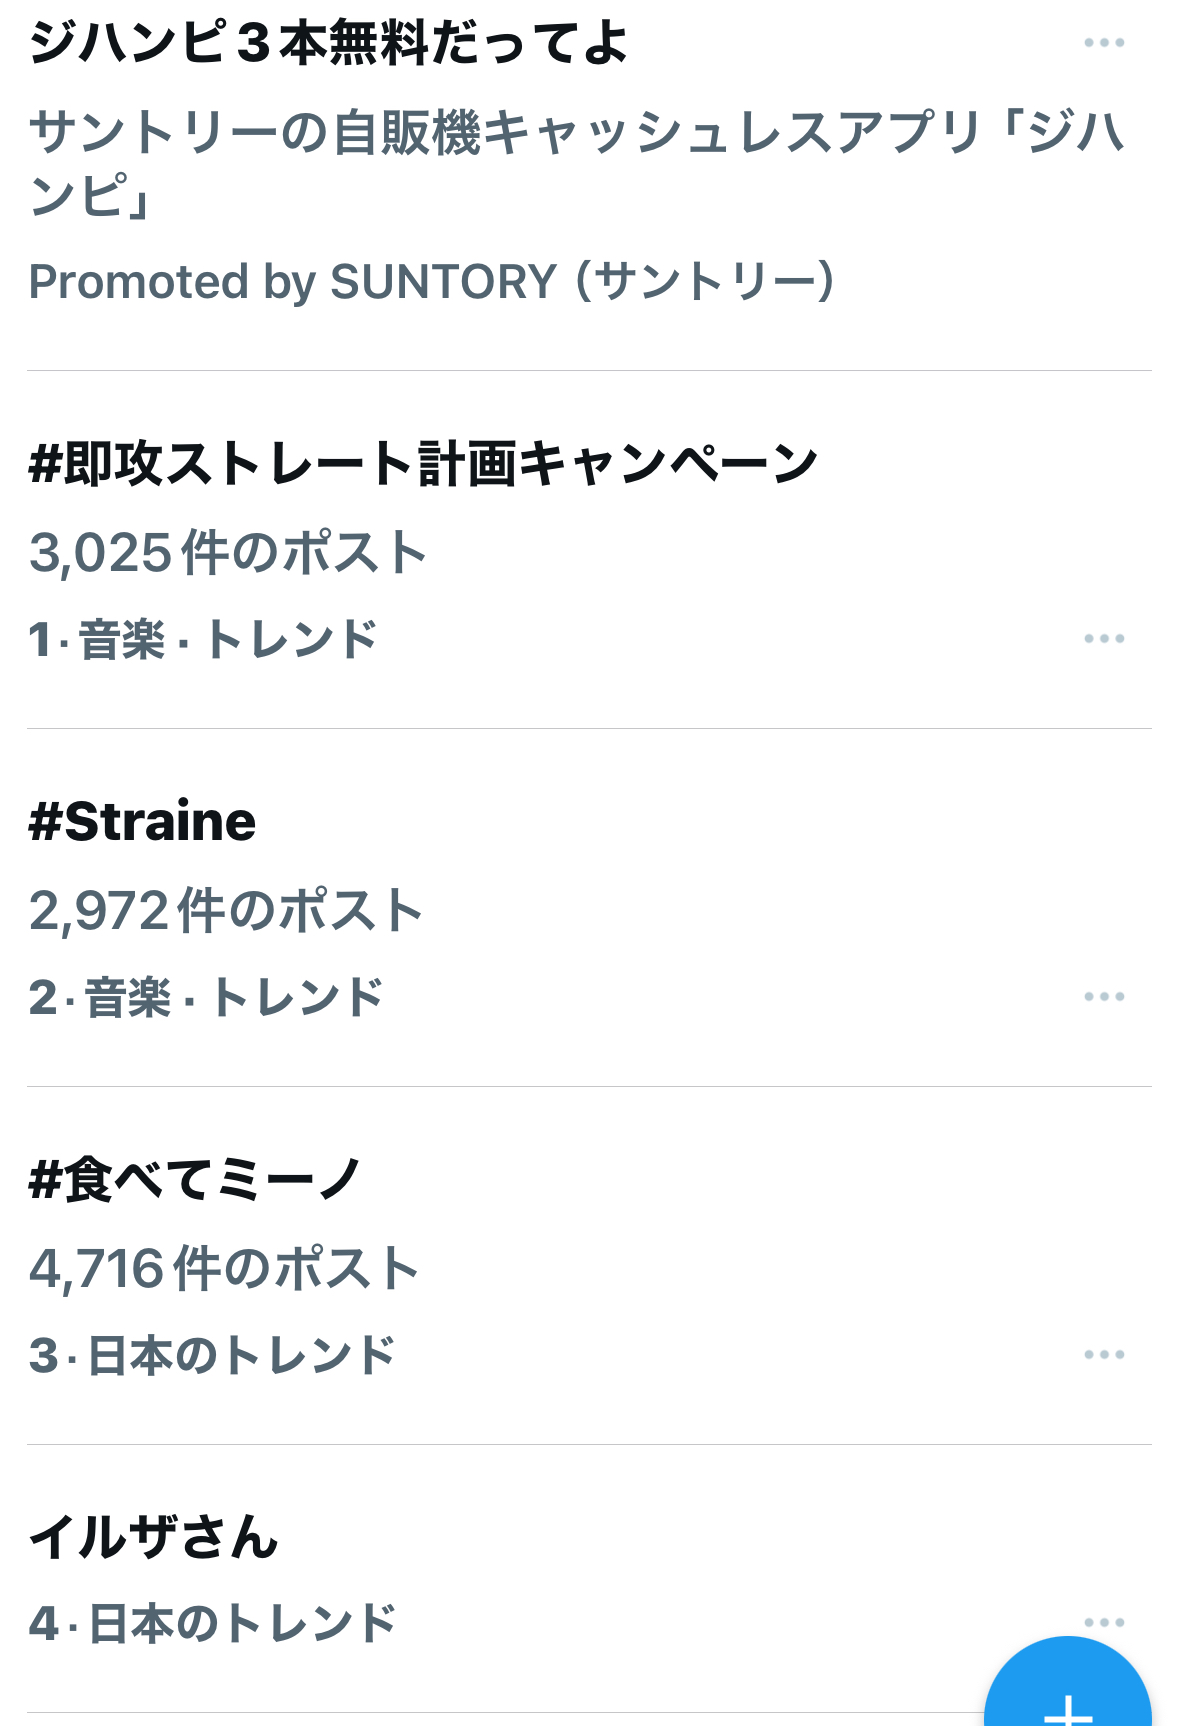Tap the 2,972件のポスト count

(x=226, y=911)
